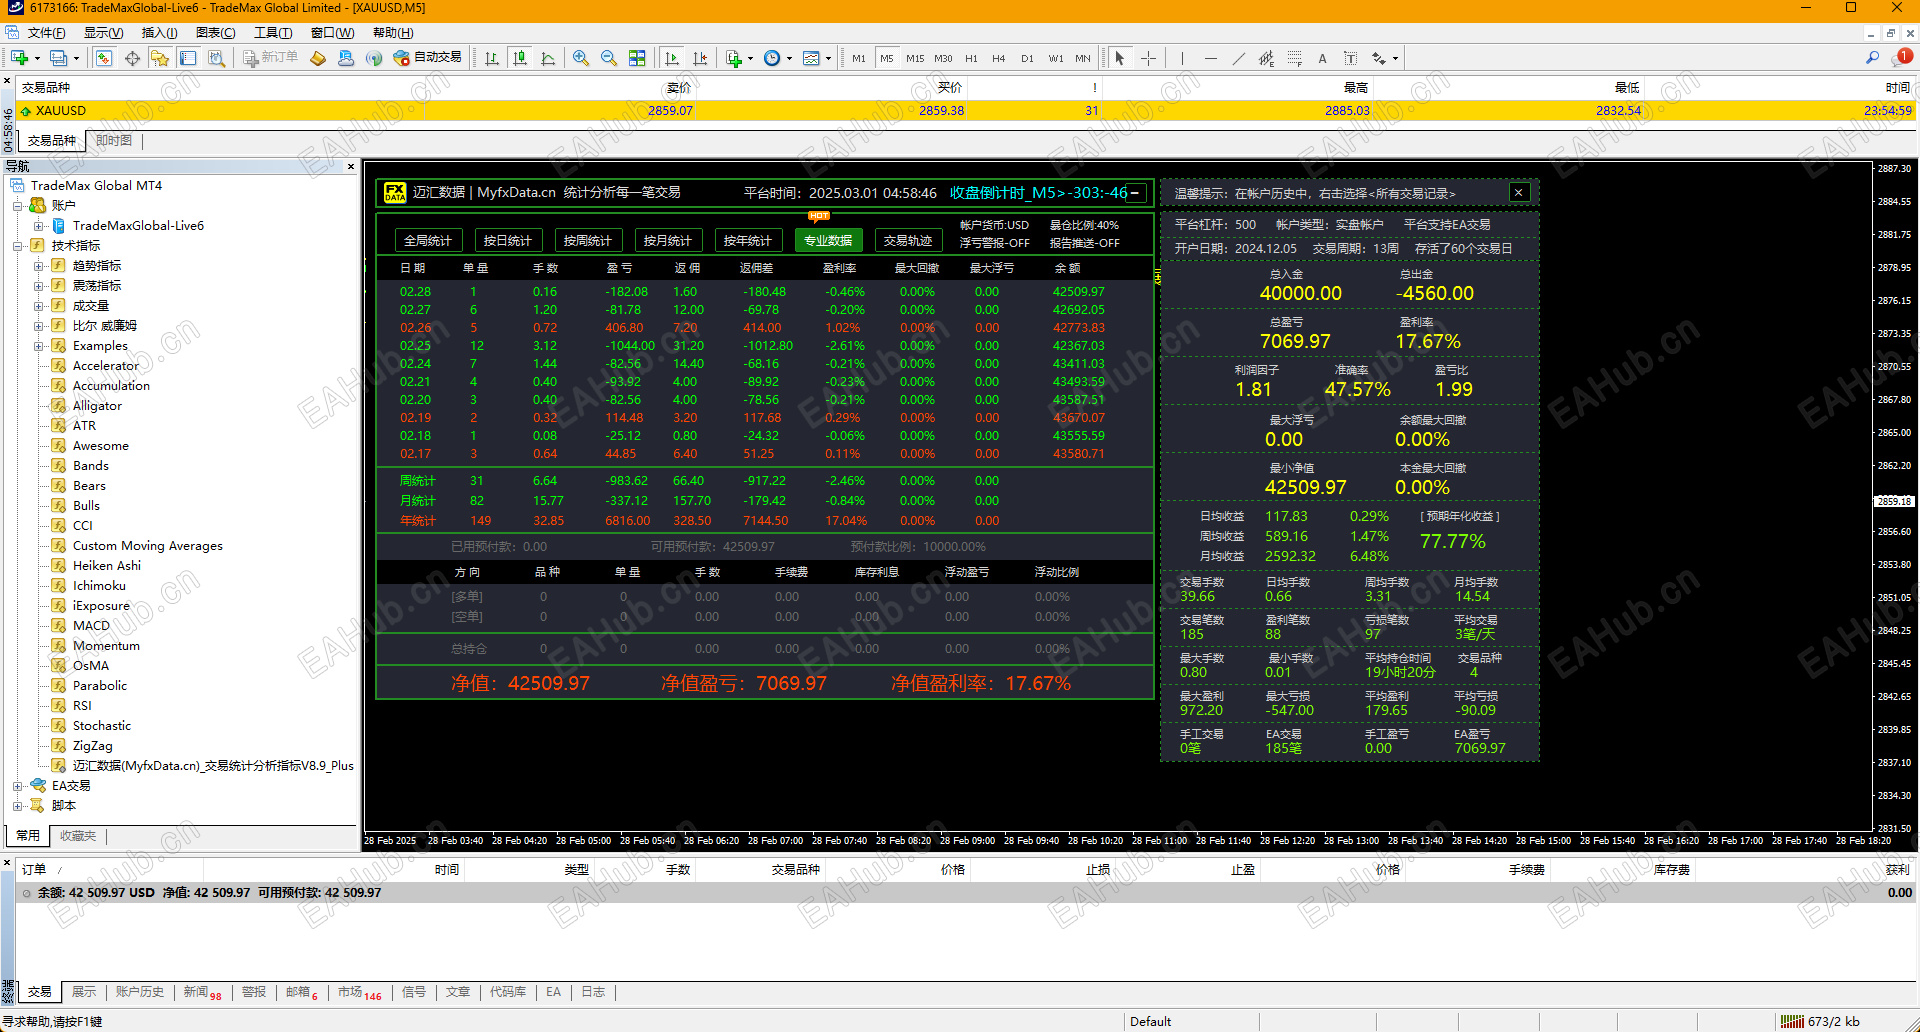Open the 文件(F) menu
The width and height of the screenshot is (1920, 1032).
pos(46,33)
